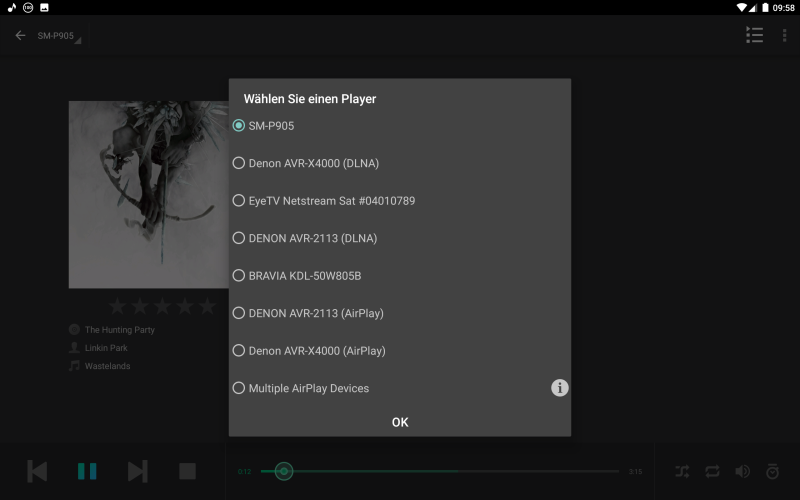Click the music note status bar icon
The width and height of the screenshot is (800, 500).
[12, 7]
